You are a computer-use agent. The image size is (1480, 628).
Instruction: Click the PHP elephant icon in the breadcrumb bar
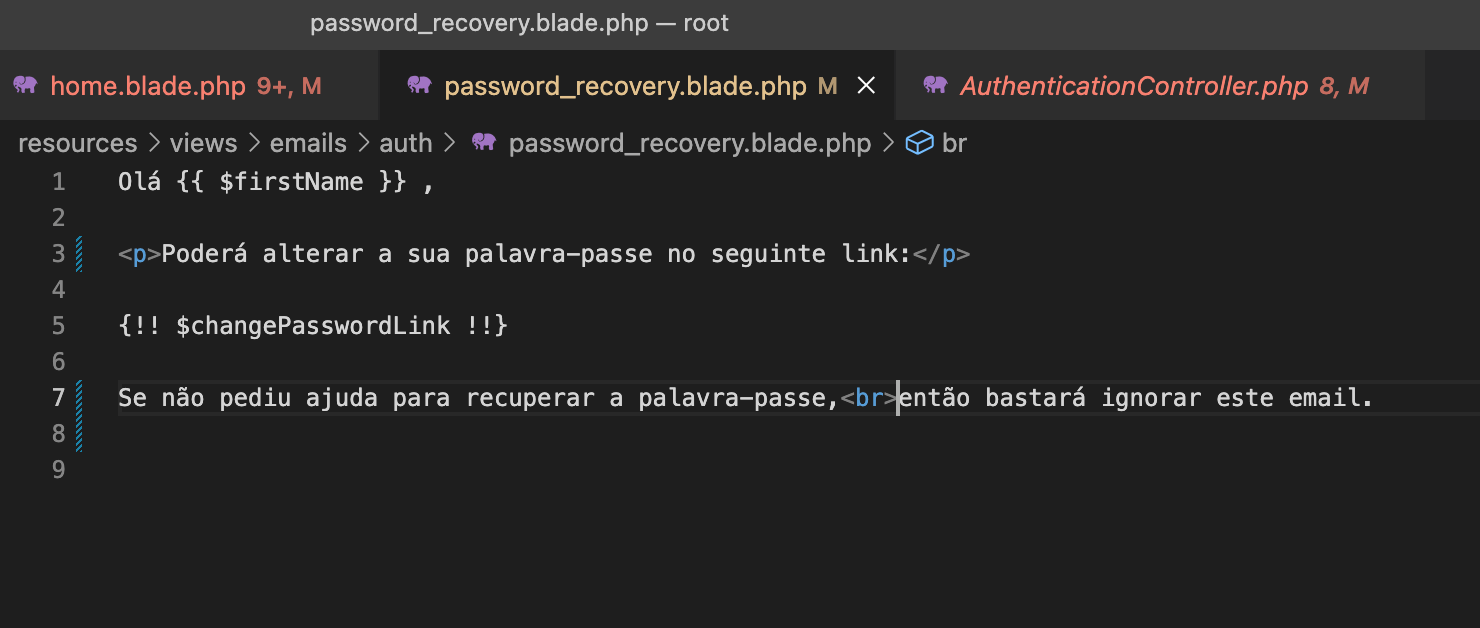point(484,142)
